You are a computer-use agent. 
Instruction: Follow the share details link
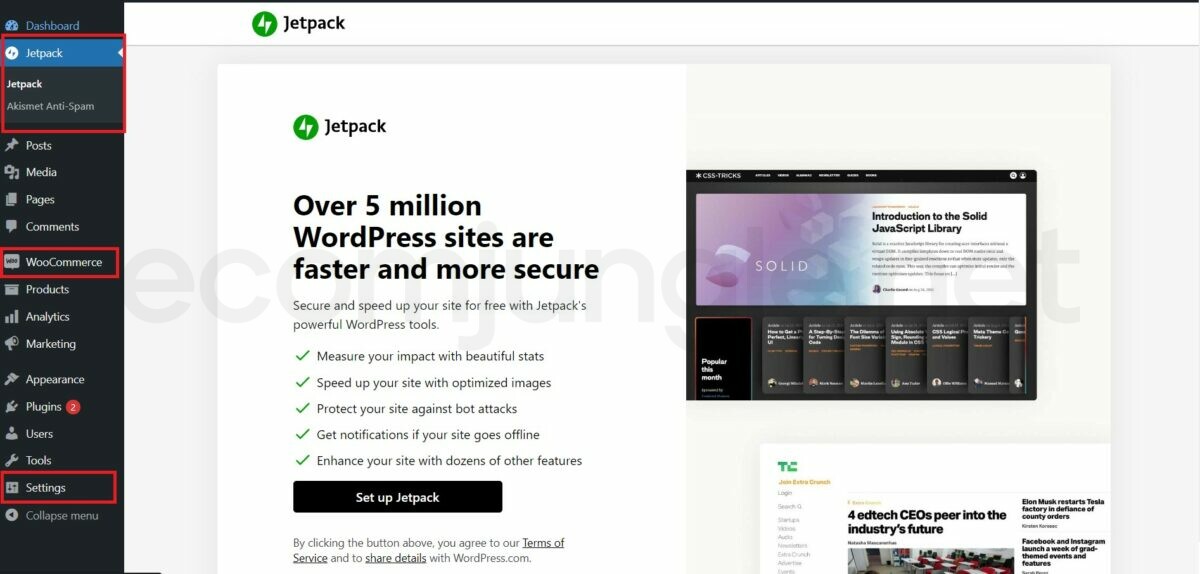[396, 558]
